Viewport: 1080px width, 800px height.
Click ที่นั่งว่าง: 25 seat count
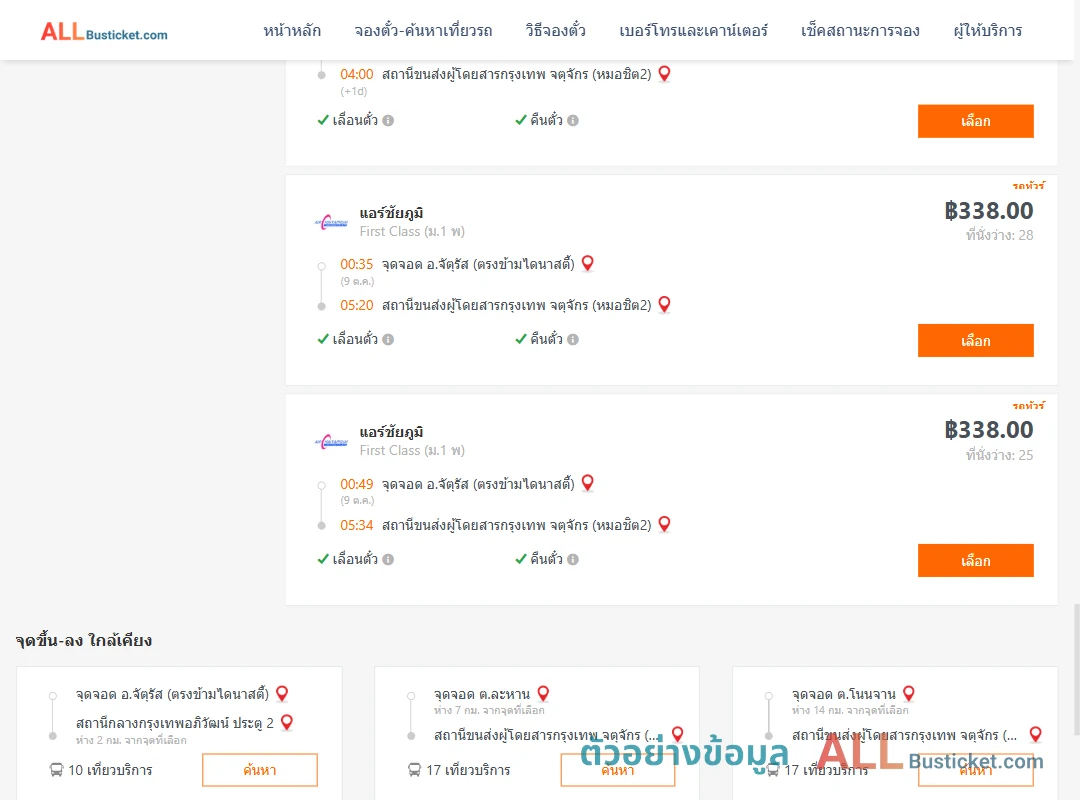click(x=999, y=455)
